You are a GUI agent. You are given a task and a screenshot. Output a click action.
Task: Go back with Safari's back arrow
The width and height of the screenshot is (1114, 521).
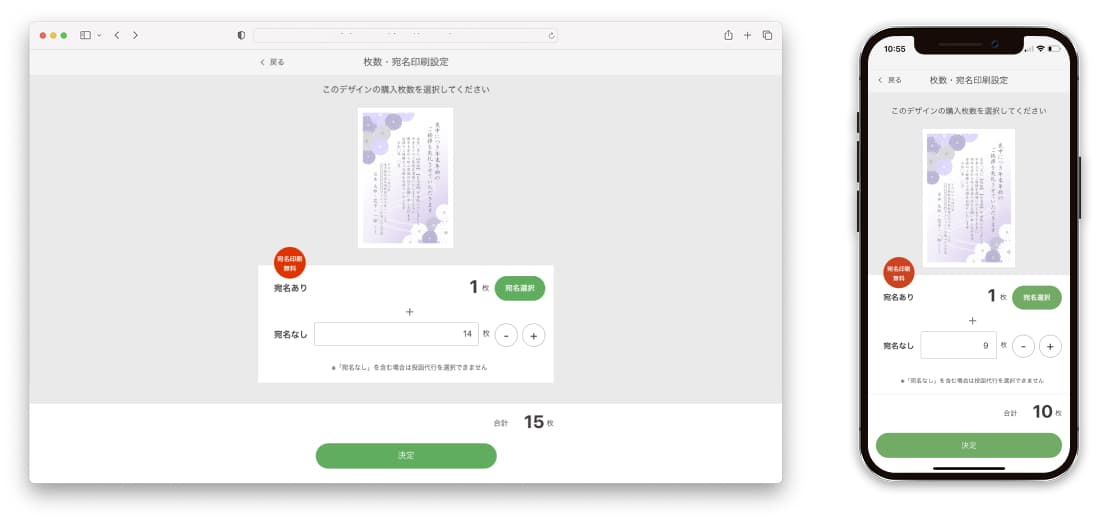(x=117, y=35)
